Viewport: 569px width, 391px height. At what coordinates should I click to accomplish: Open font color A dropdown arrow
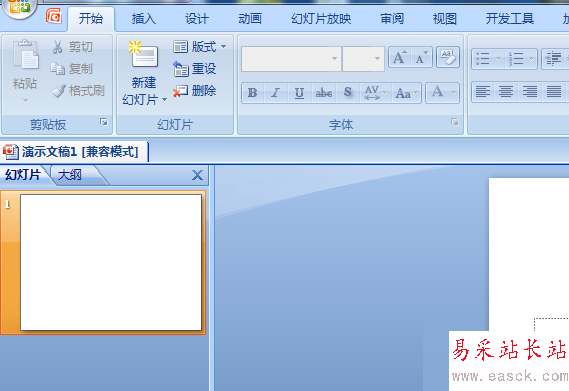pos(454,93)
